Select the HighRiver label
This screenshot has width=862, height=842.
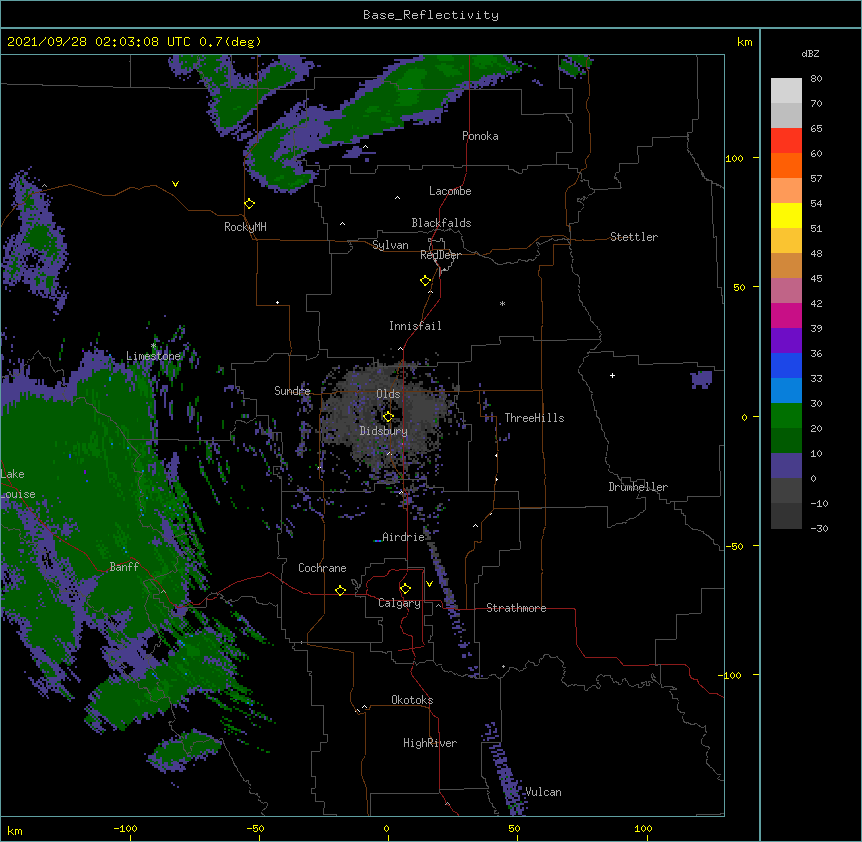click(430, 743)
